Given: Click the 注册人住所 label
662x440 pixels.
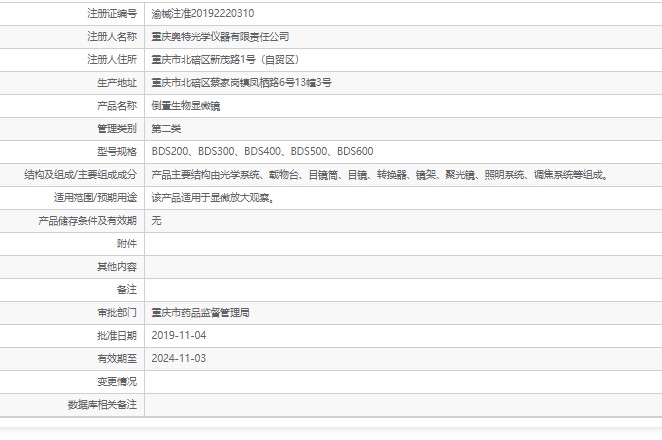Looking at the screenshot, I should point(112,60).
